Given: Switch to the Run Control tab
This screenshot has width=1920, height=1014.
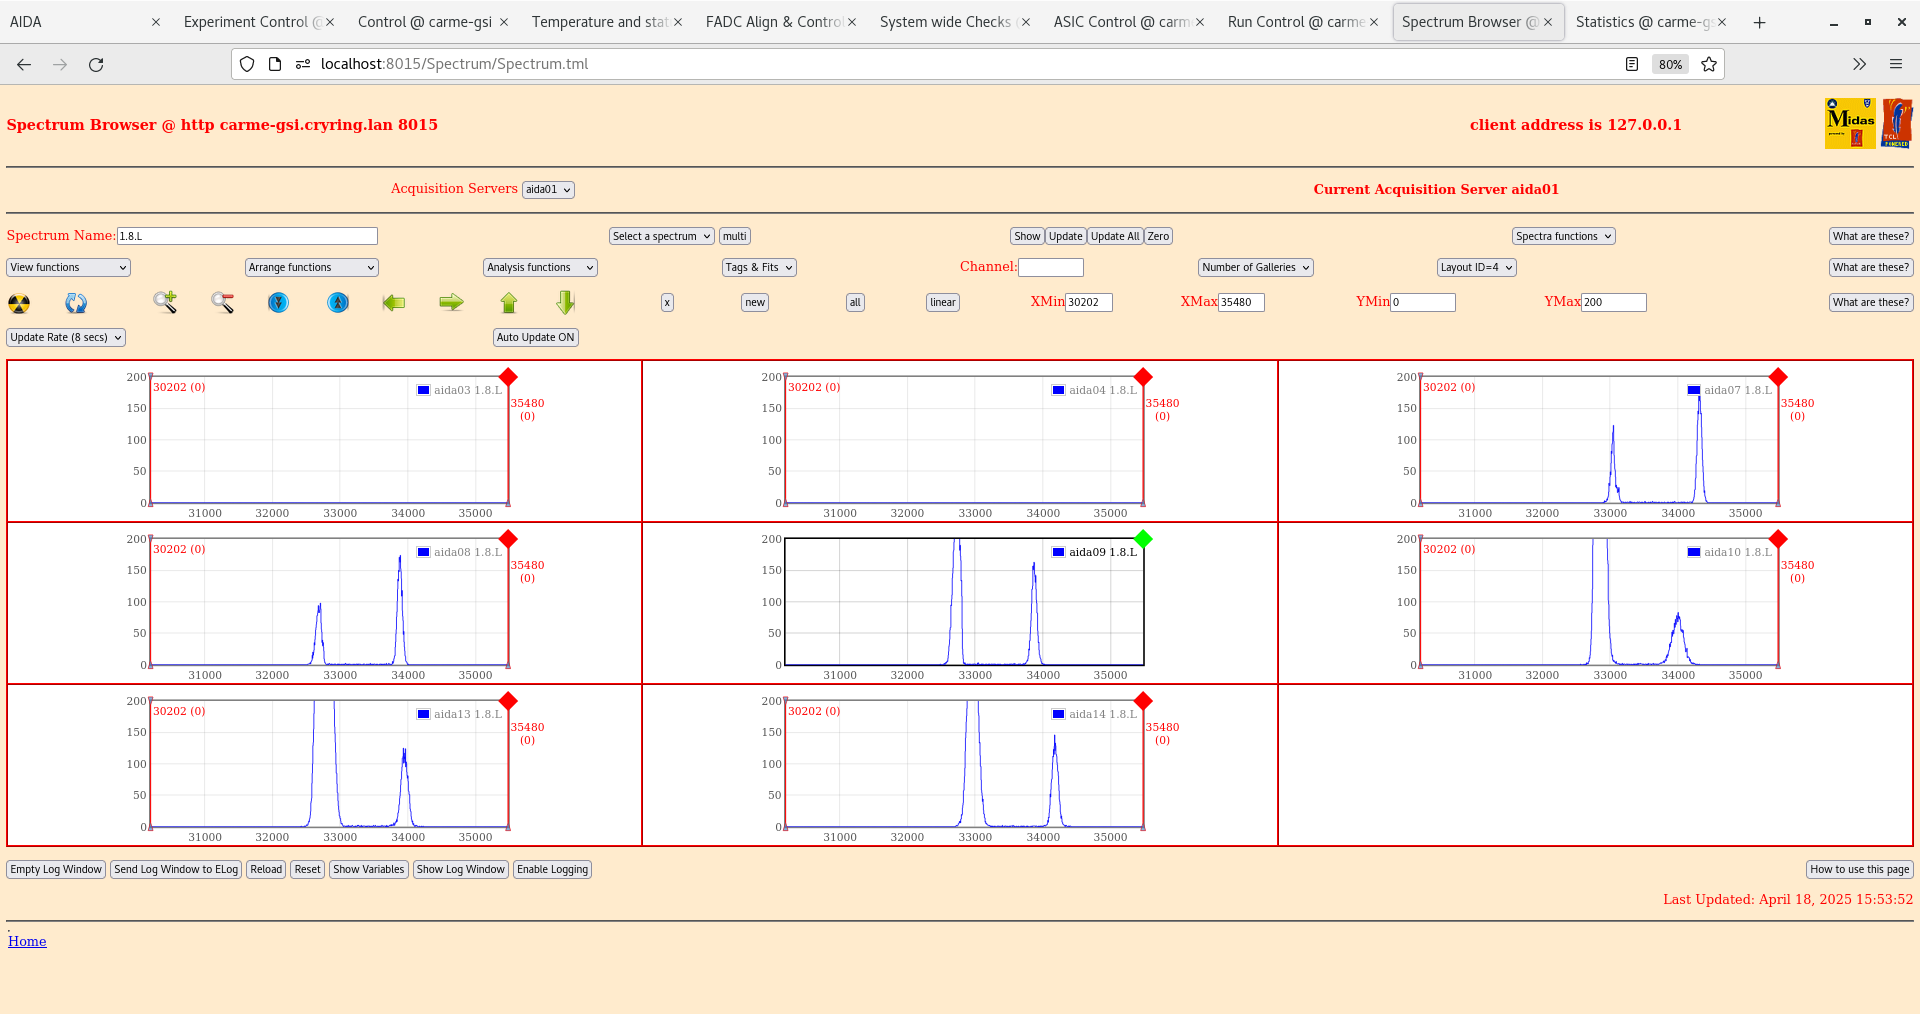Looking at the screenshot, I should pyautogui.click(x=1296, y=22).
